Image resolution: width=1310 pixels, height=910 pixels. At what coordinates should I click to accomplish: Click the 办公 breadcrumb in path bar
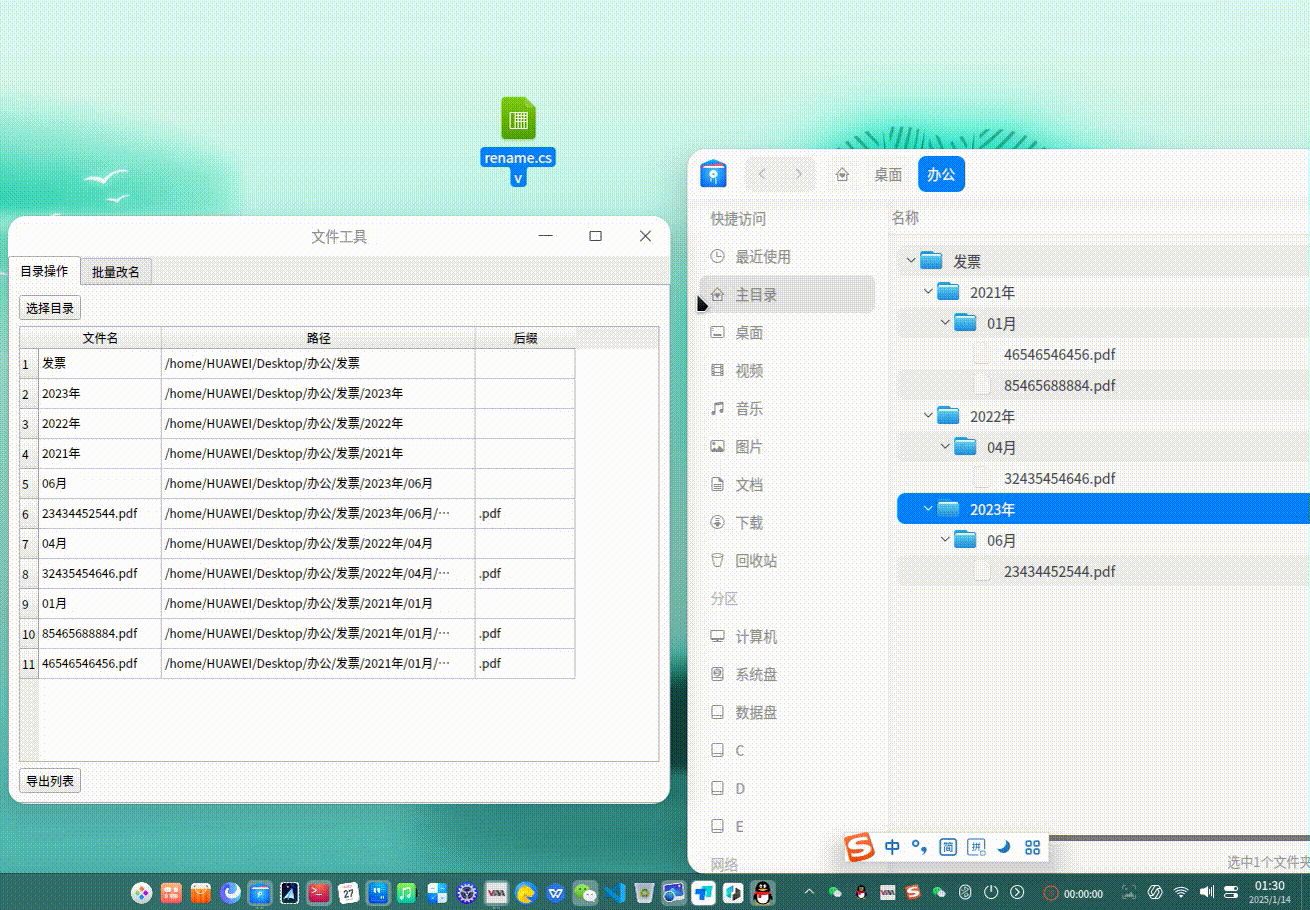pyautogui.click(x=941, y=174)
